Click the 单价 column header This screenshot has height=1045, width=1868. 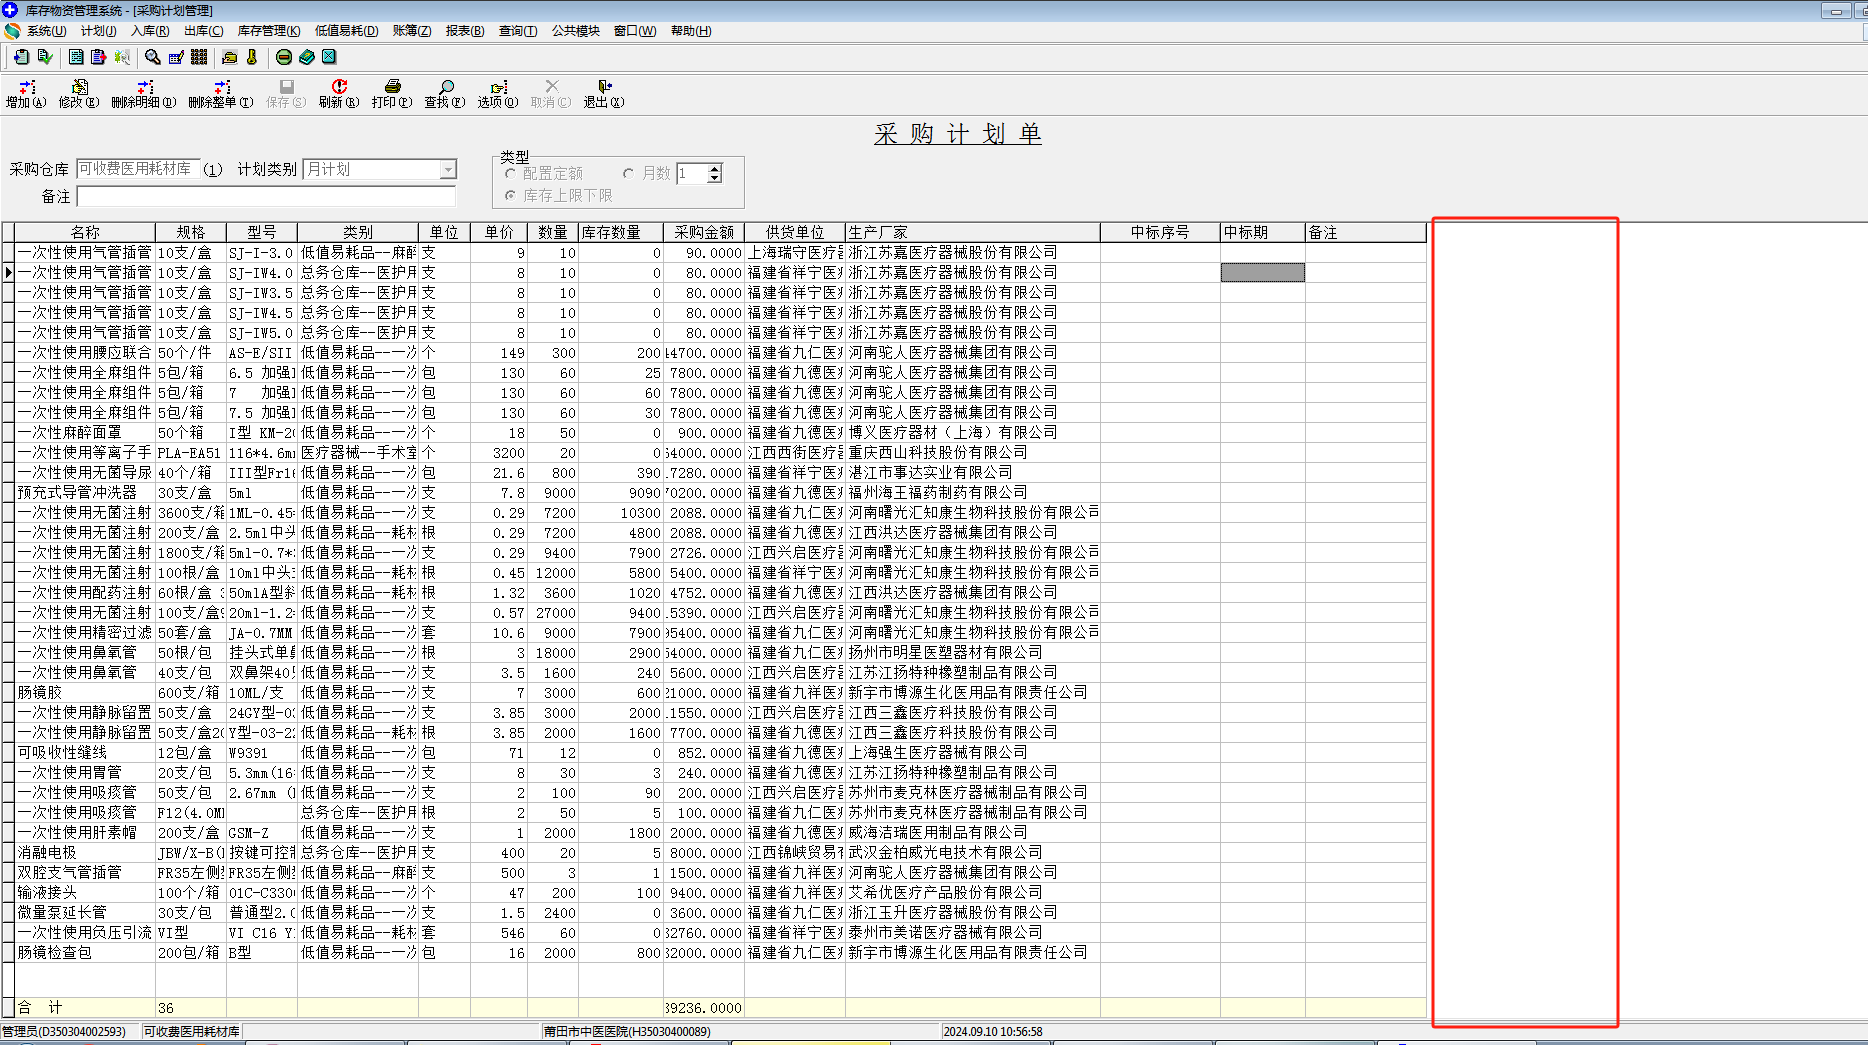coord(499,232)
